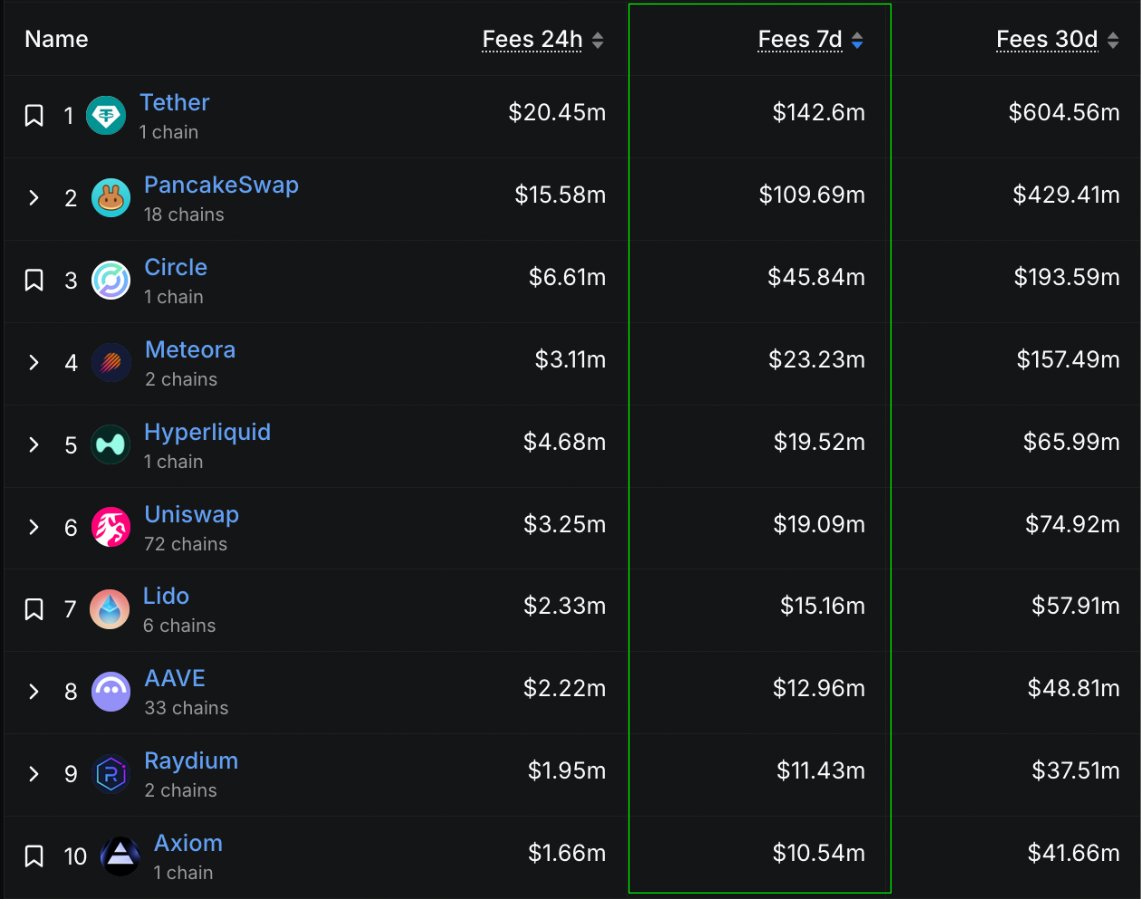Select PancakeSwap's $109.69m 7d fees cell

pos(812,194)
